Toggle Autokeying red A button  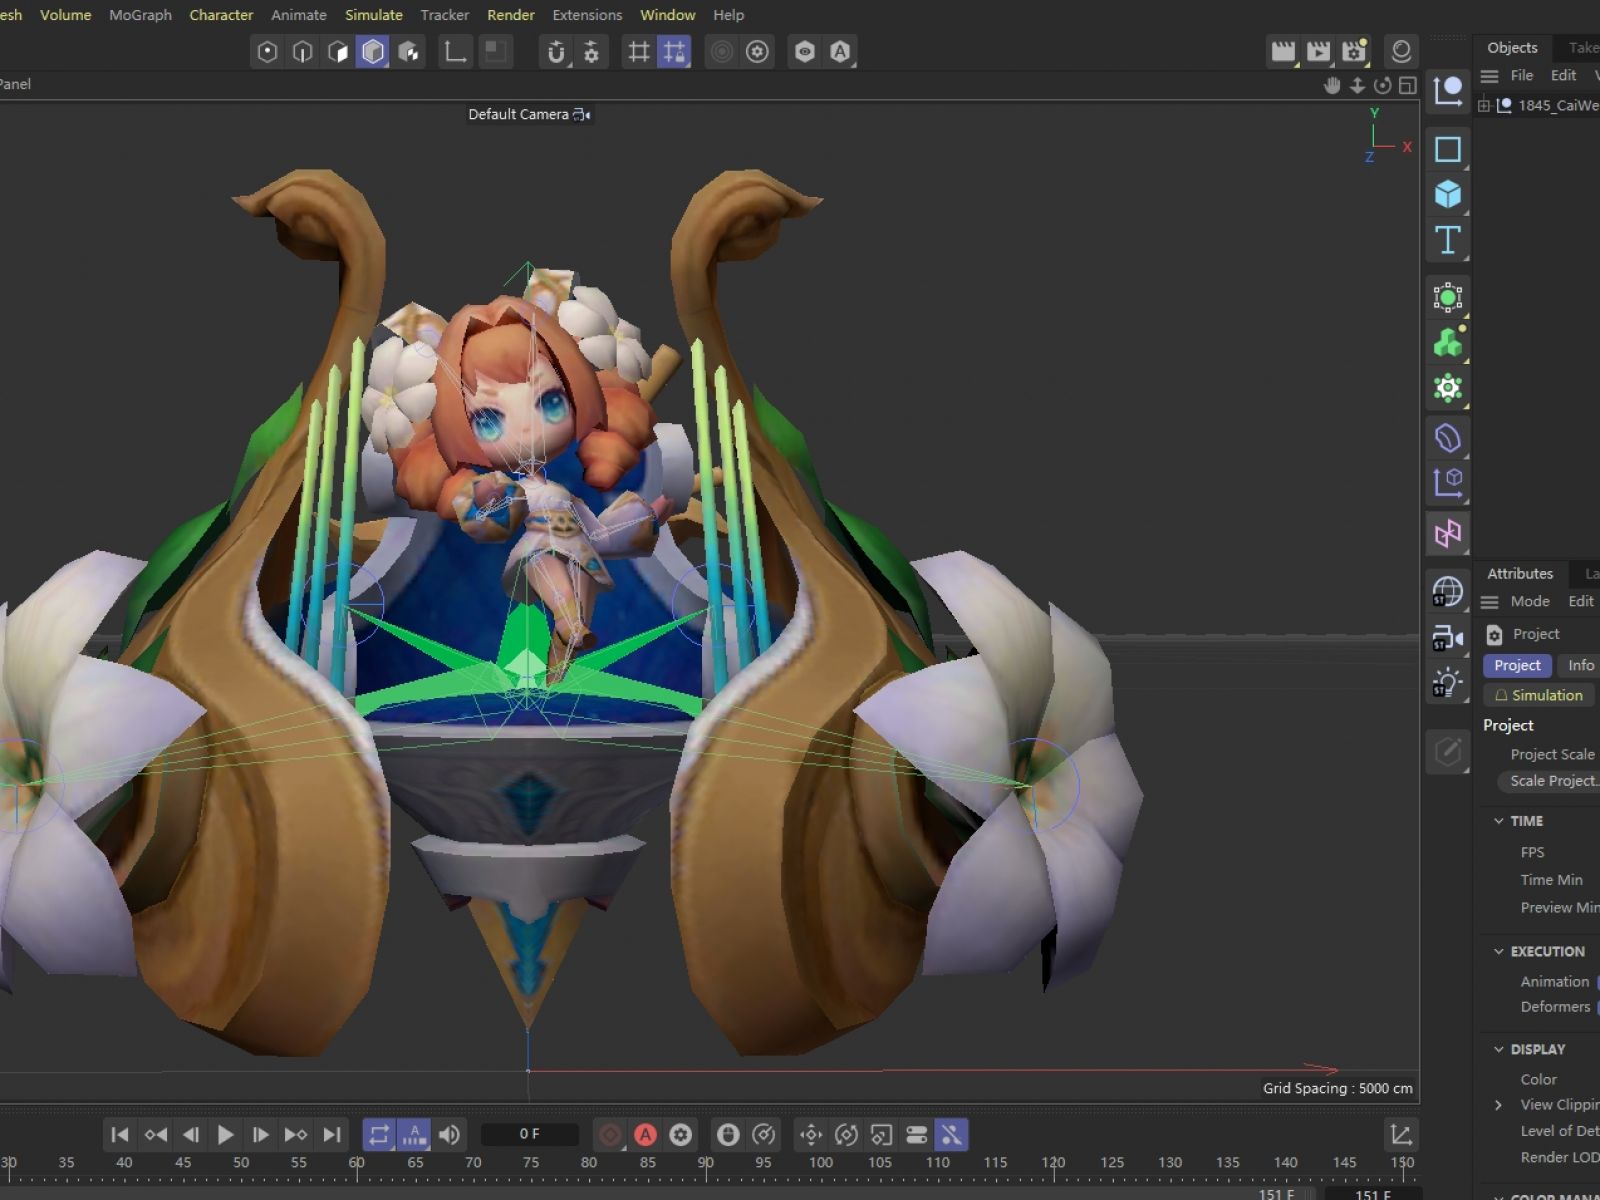[x=646, y=1135]
